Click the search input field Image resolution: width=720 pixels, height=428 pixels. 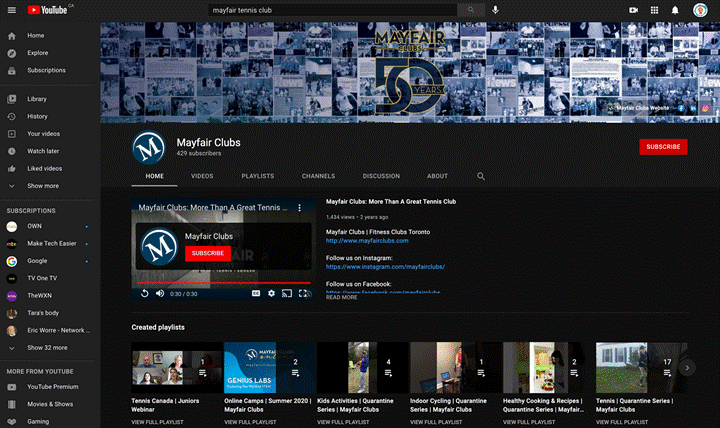332,10
